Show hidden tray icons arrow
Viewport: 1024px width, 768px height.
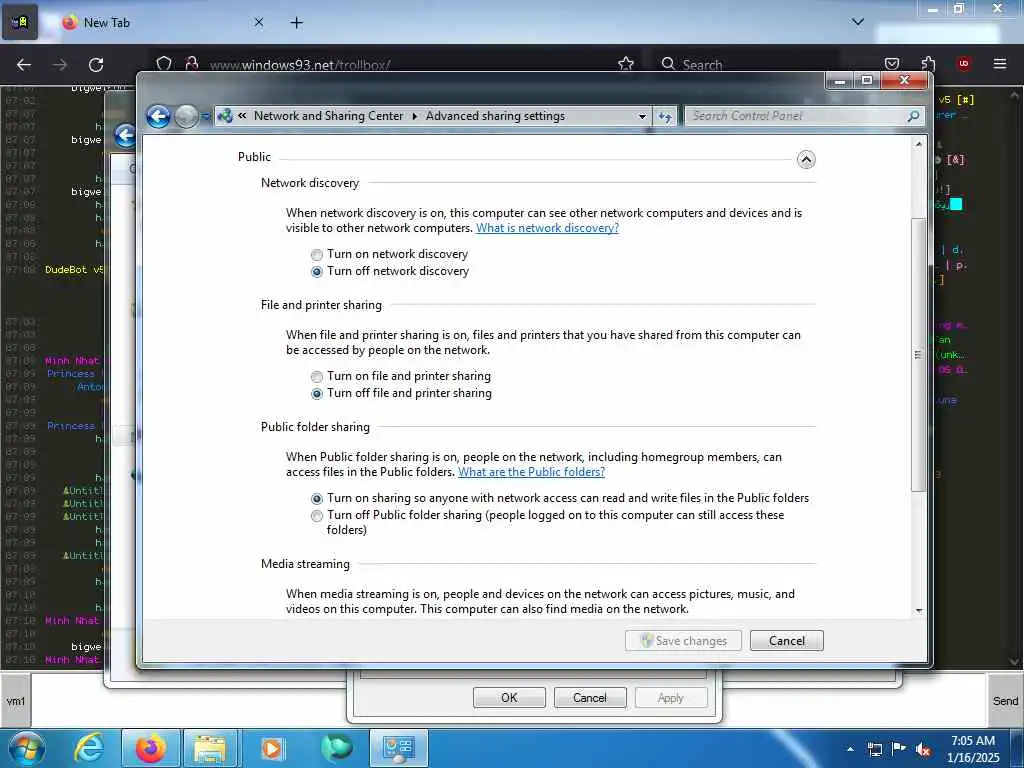(x=850, y=749)
